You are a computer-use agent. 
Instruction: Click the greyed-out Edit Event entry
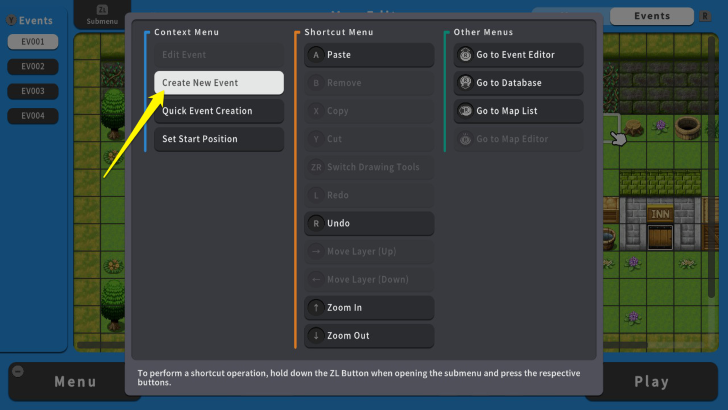(x=219, y=55)
